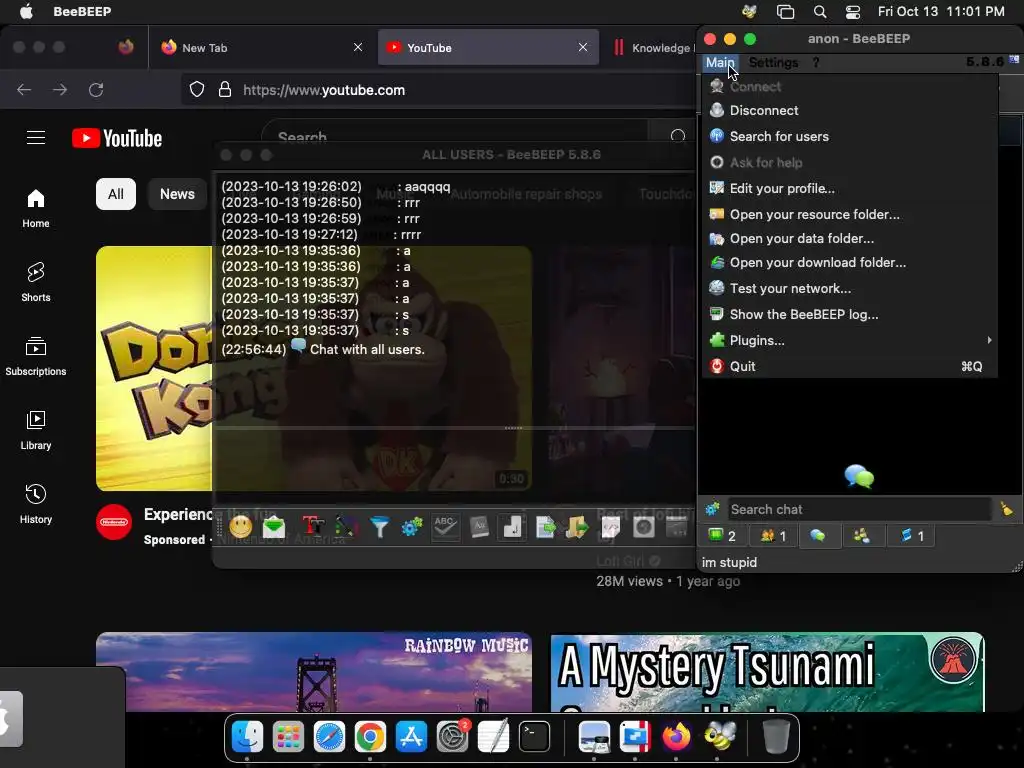Toggle the ABC spell-check icon
This screenshot has height=768, width=1024.
pyautogui.click(x=445, y=526)
